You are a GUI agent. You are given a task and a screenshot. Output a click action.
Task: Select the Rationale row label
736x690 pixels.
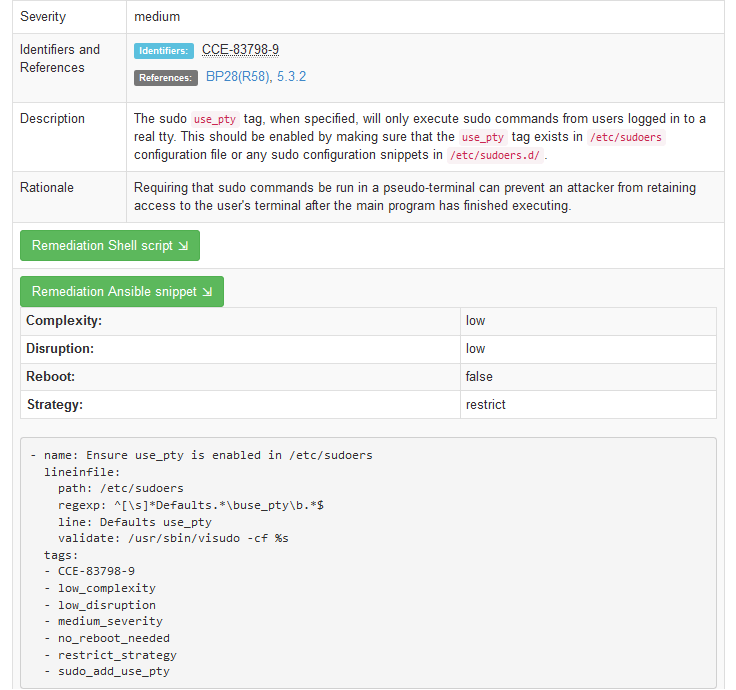(x=47, y=188)
